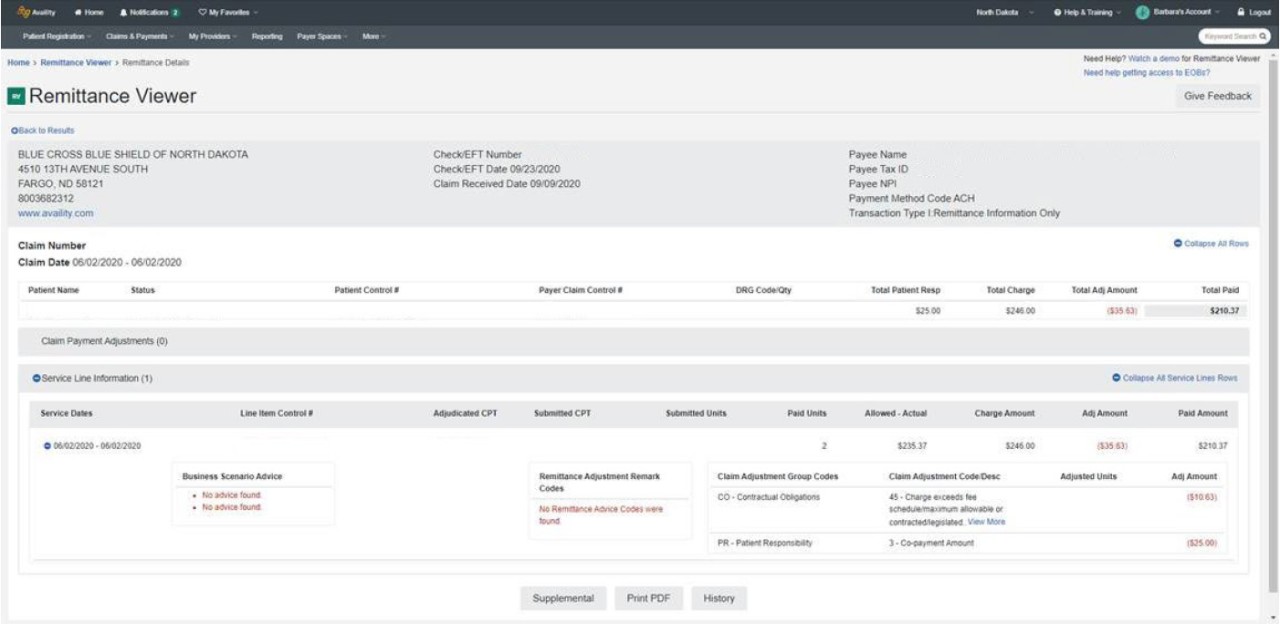Open Need help getting access to EOBs link
The image size is (1280, 624).
[1148, 73]
